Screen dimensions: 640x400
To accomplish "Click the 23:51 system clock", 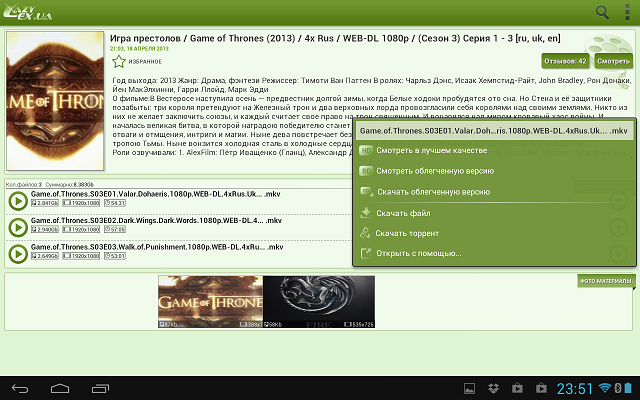I will coord(575,389).
